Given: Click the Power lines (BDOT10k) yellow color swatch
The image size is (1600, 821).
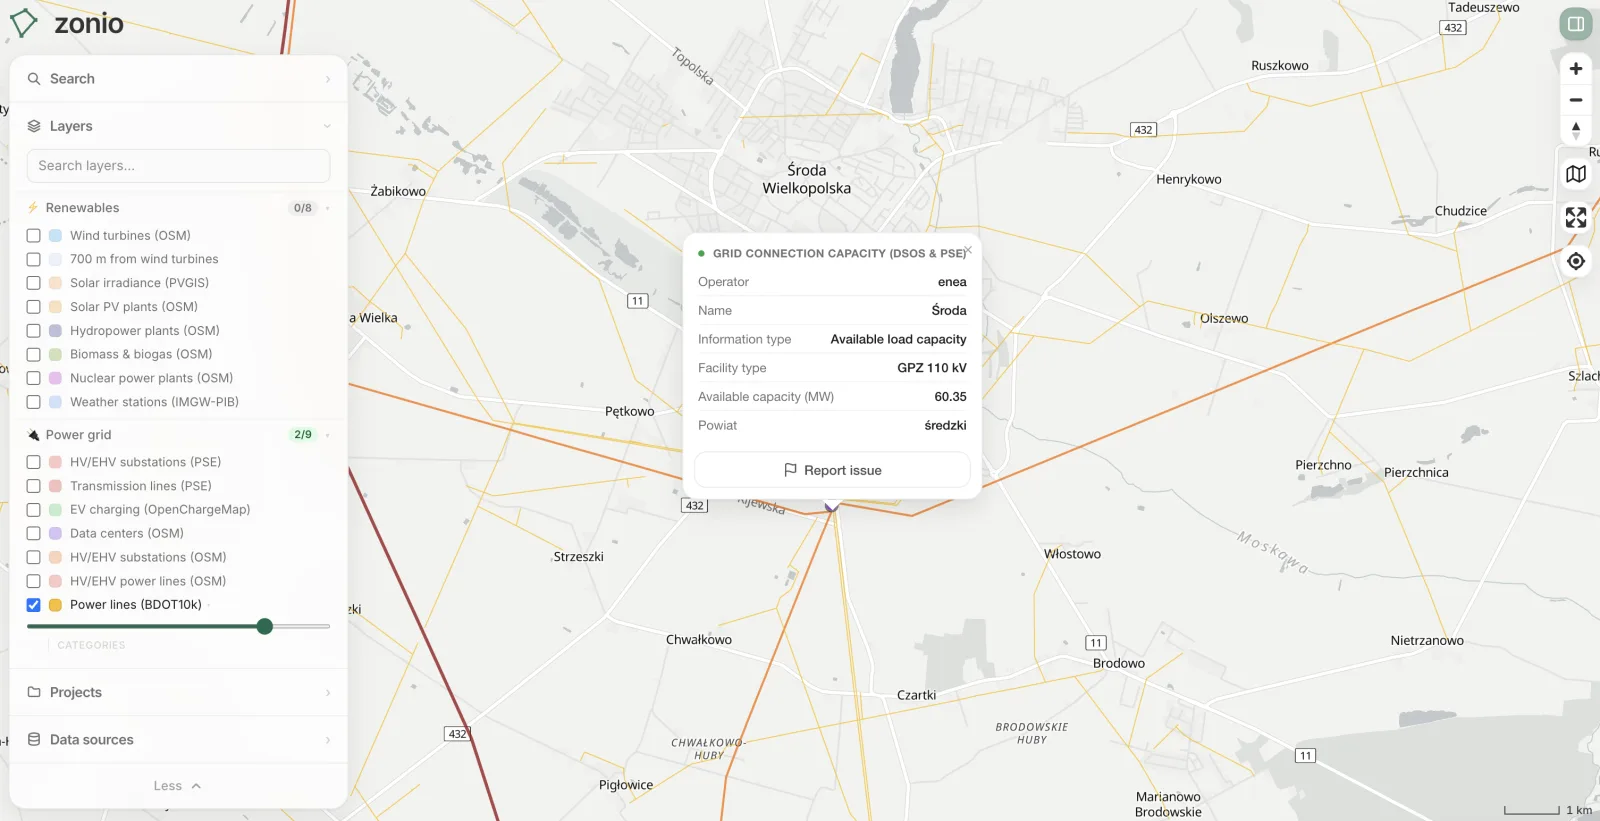Looking at the screenshot, I should point(56,605).
